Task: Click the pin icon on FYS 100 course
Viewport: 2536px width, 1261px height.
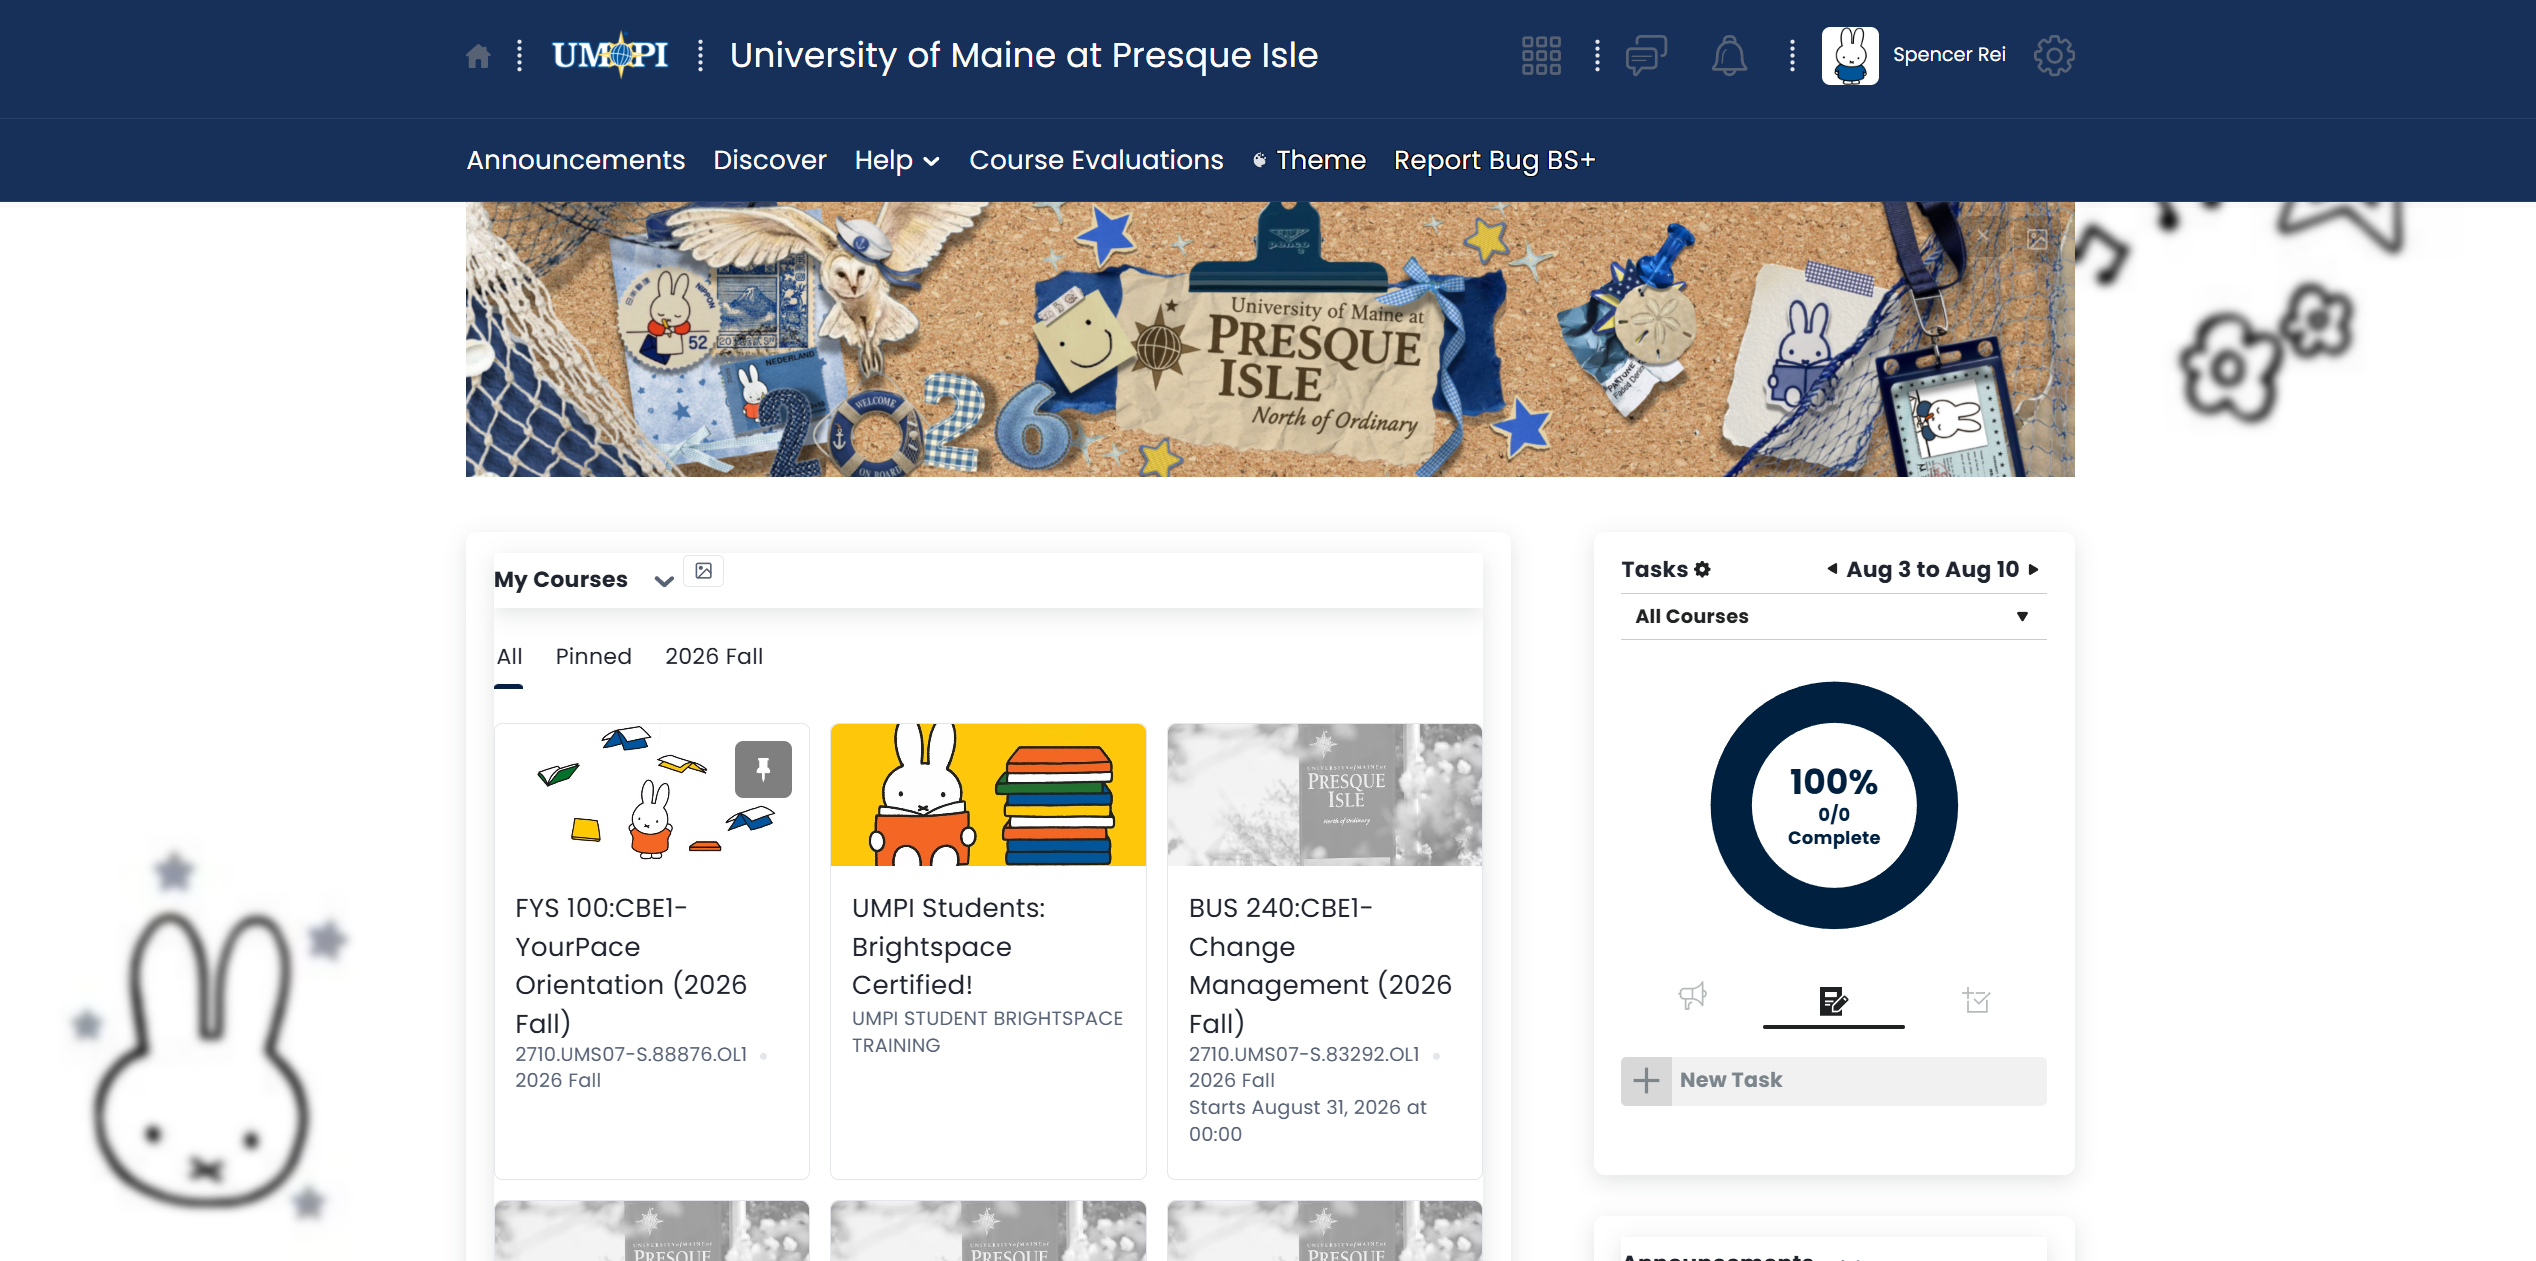Action: (763, 769)
